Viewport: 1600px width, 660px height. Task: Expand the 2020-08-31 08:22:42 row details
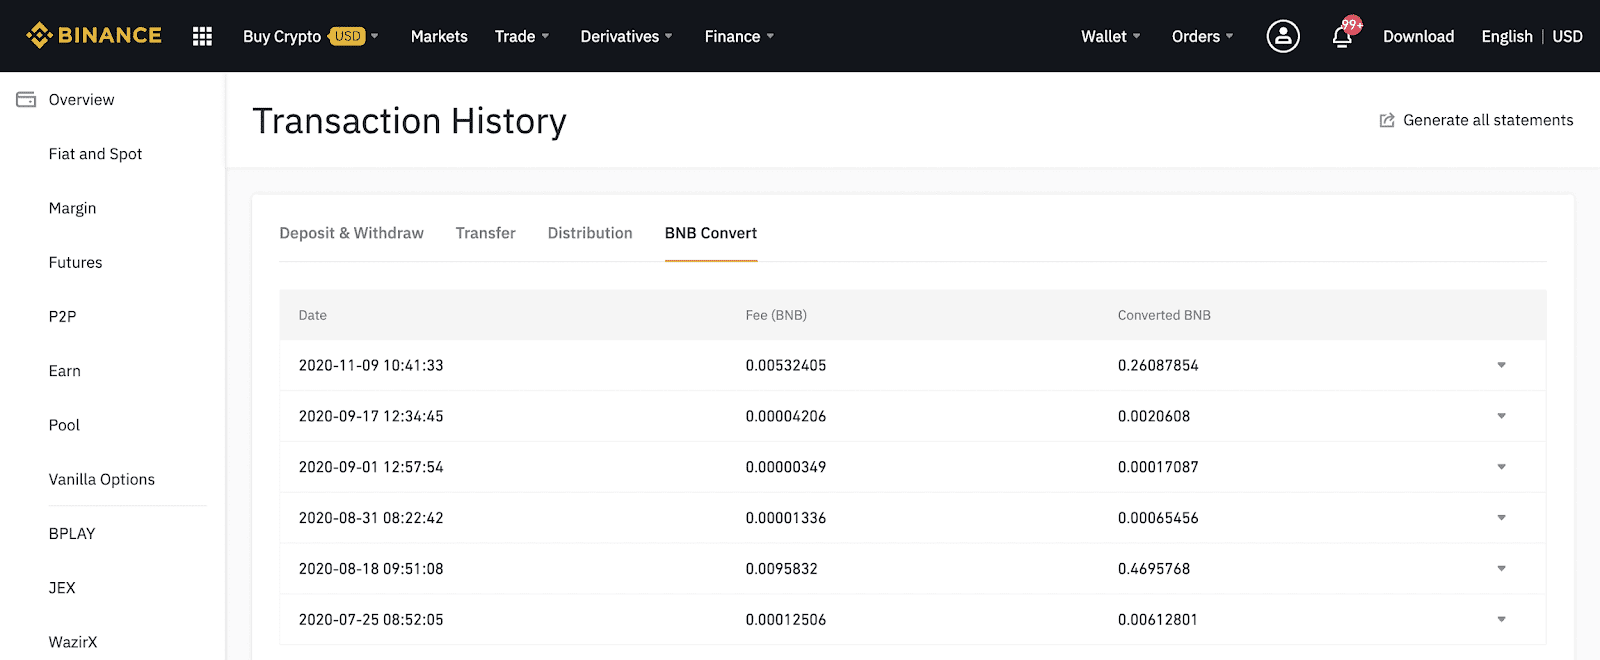click(x=1501, y=517)
